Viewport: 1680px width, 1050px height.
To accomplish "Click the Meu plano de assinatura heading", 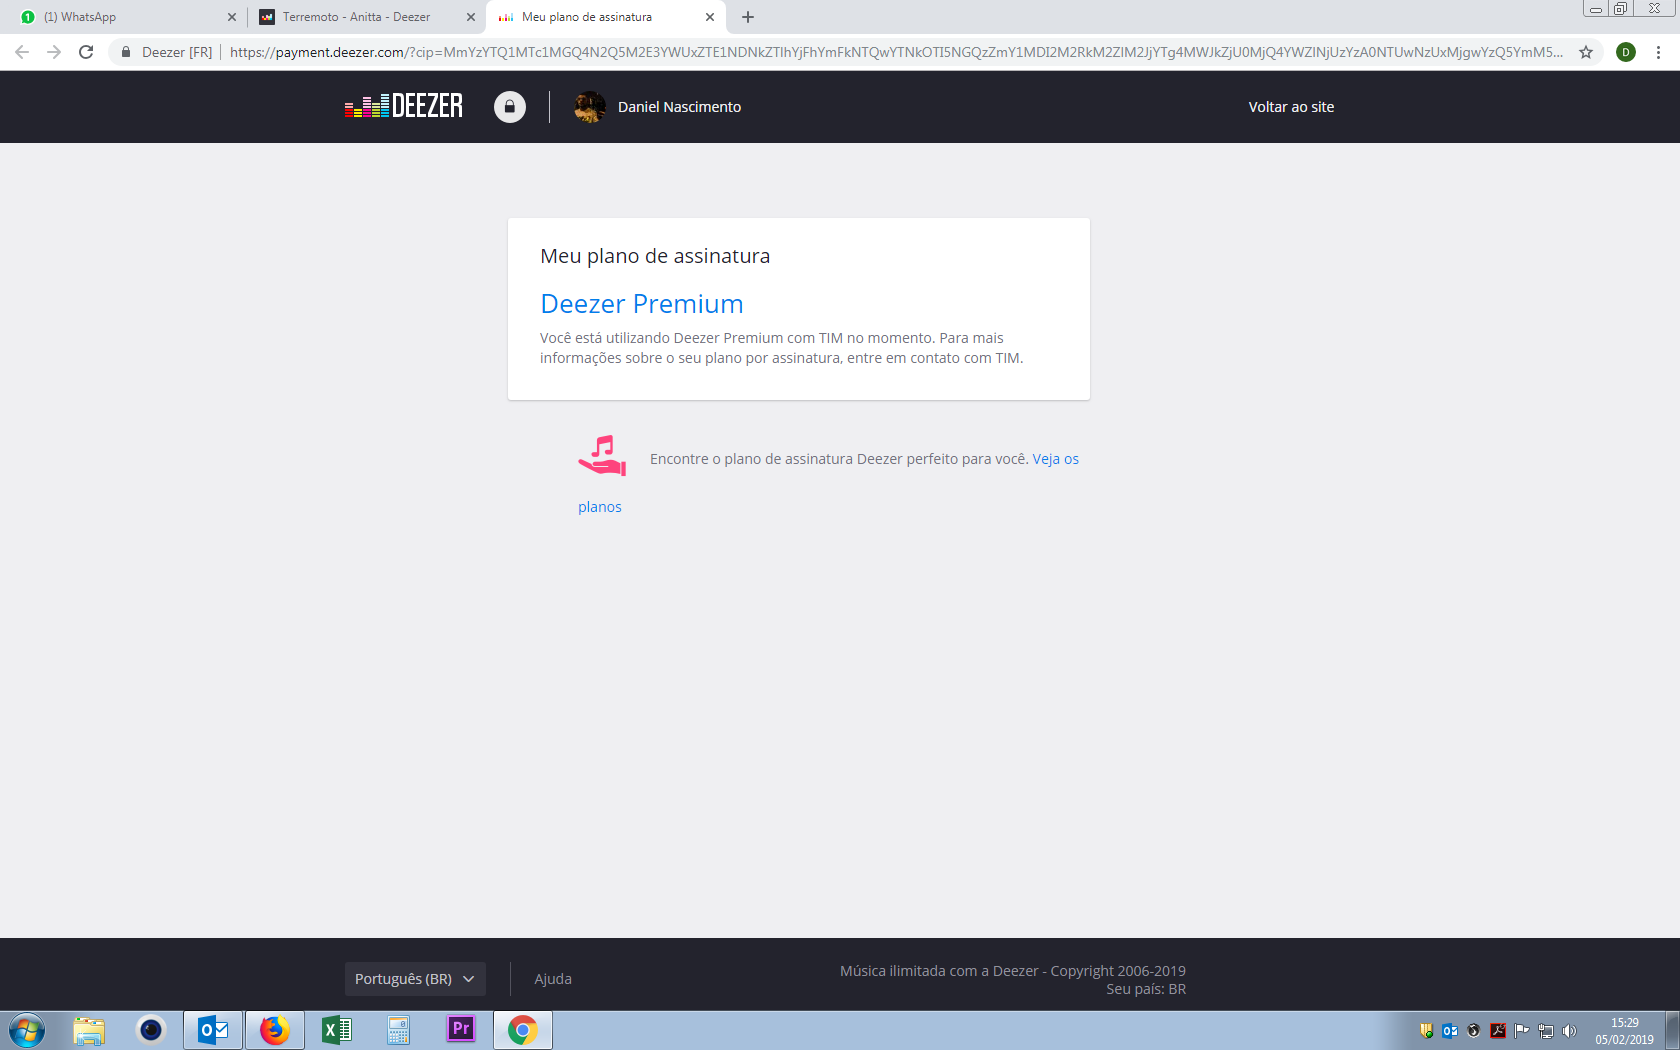I will coord(655,256).
